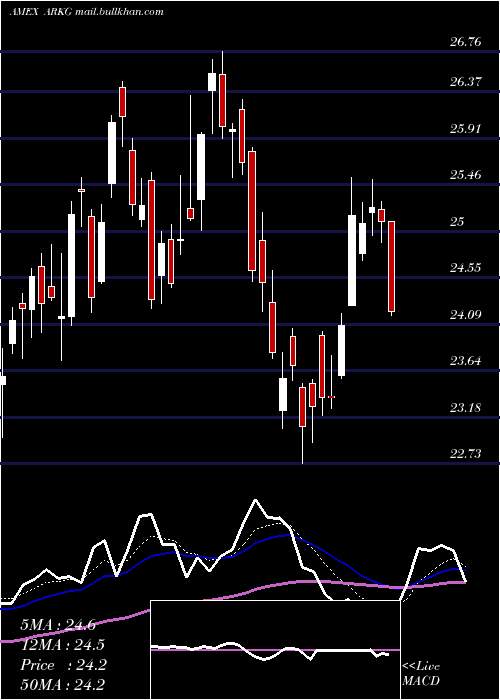Click the <<Live MACD label
500x700 pixels.
421,674
